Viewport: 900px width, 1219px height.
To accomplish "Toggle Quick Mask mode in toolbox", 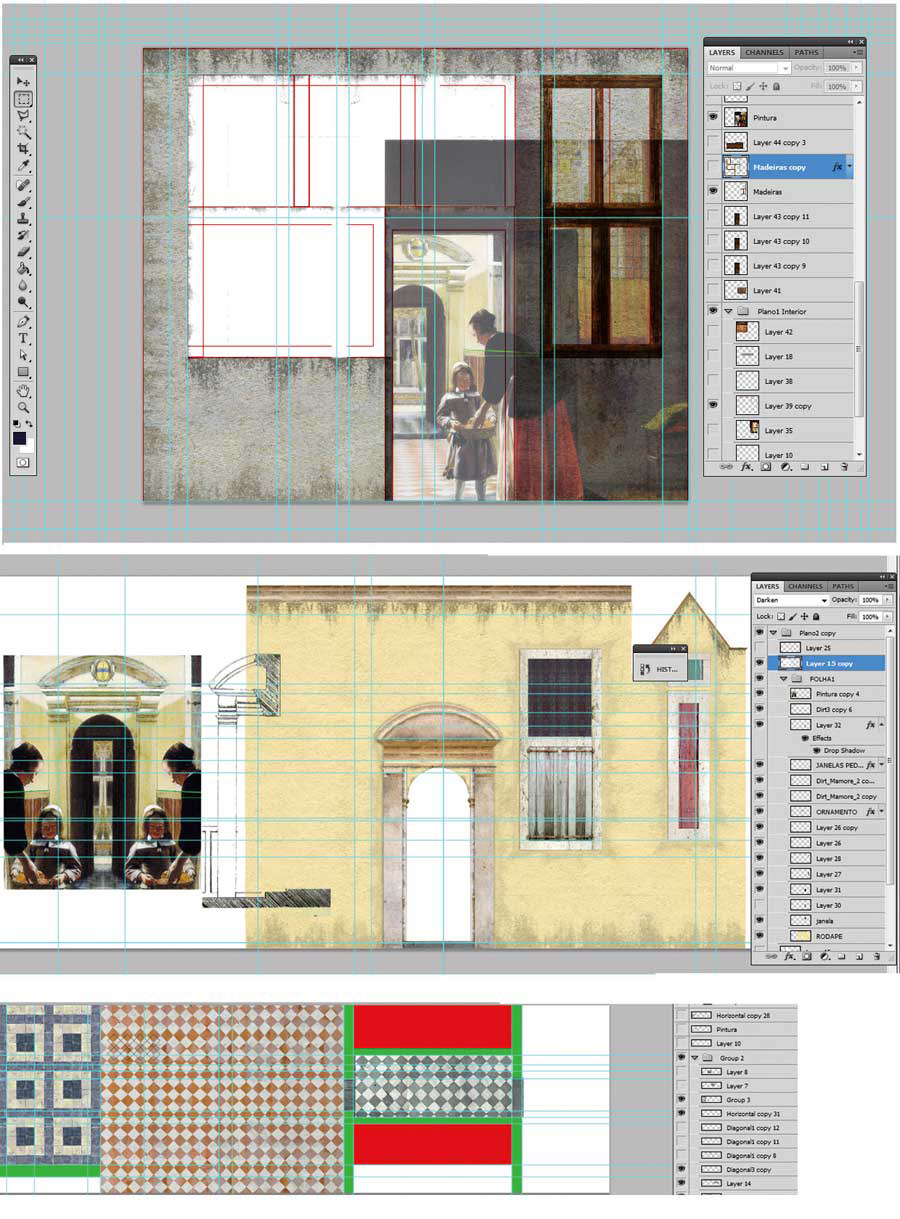I will tap(23, 463).
